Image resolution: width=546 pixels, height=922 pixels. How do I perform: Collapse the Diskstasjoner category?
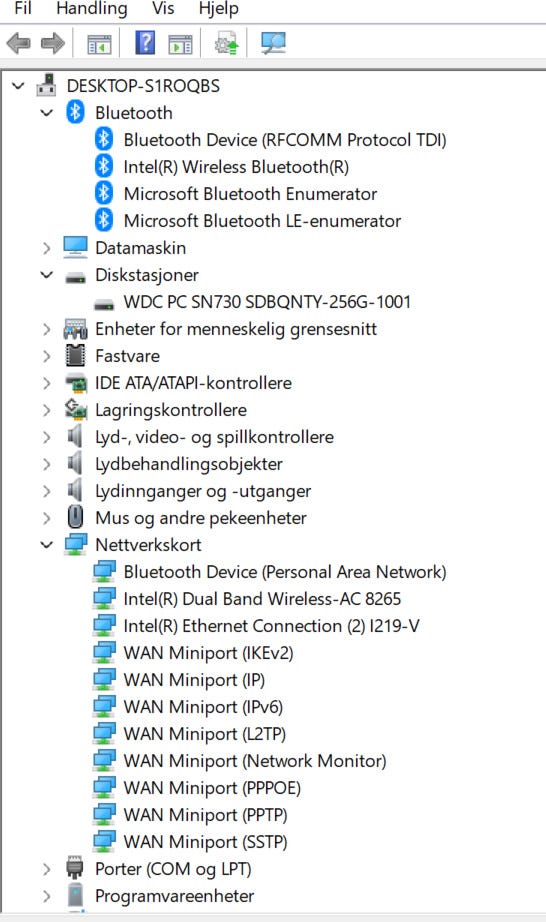47,275
